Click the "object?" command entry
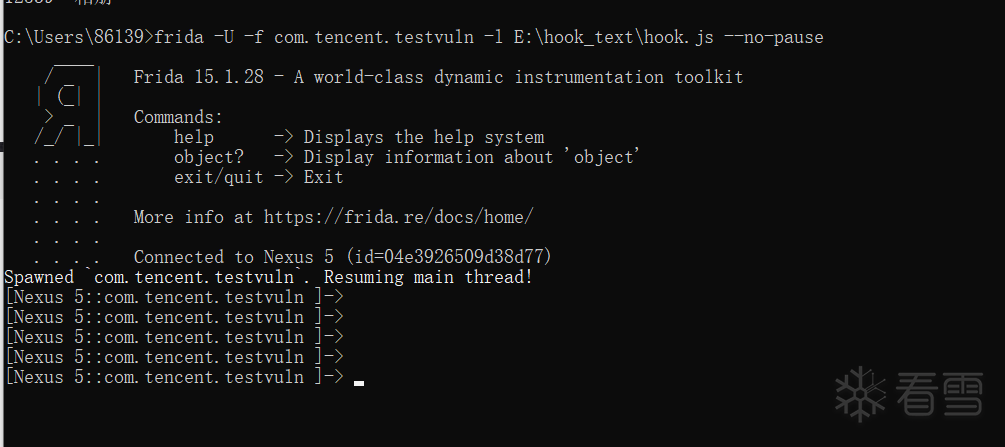 coord(208,157)
